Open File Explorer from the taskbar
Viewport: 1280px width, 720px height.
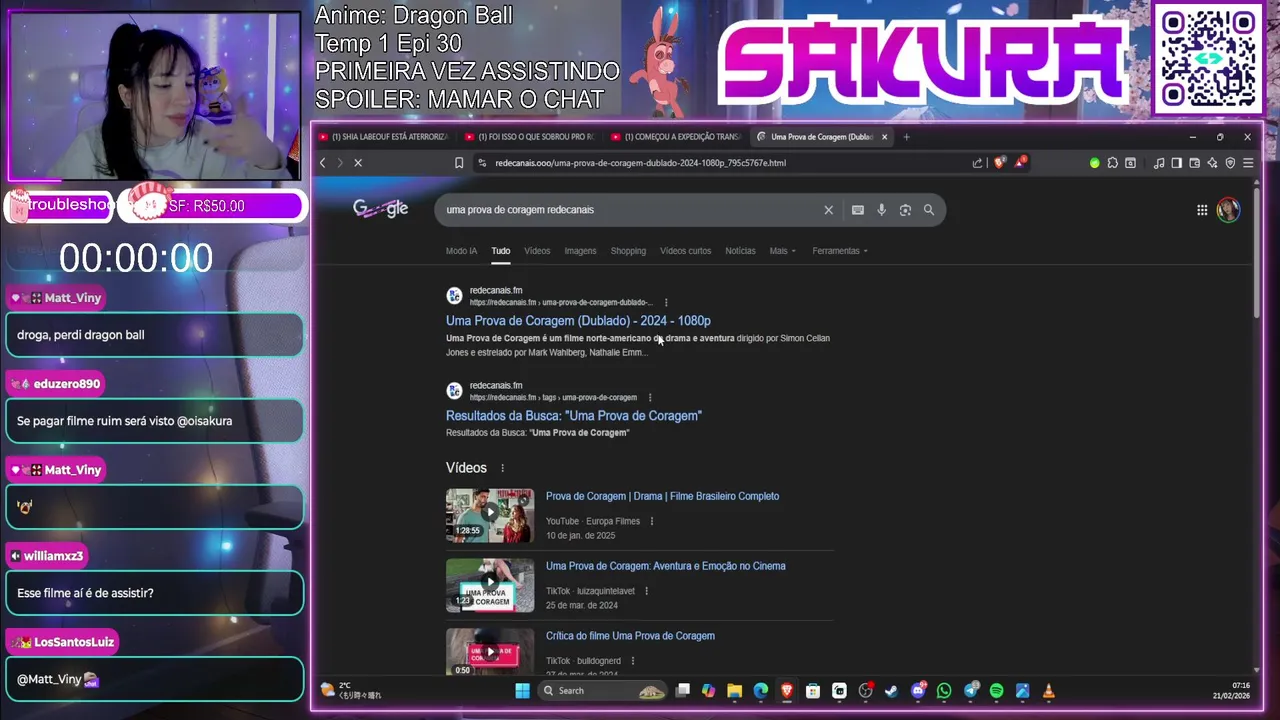734,691
